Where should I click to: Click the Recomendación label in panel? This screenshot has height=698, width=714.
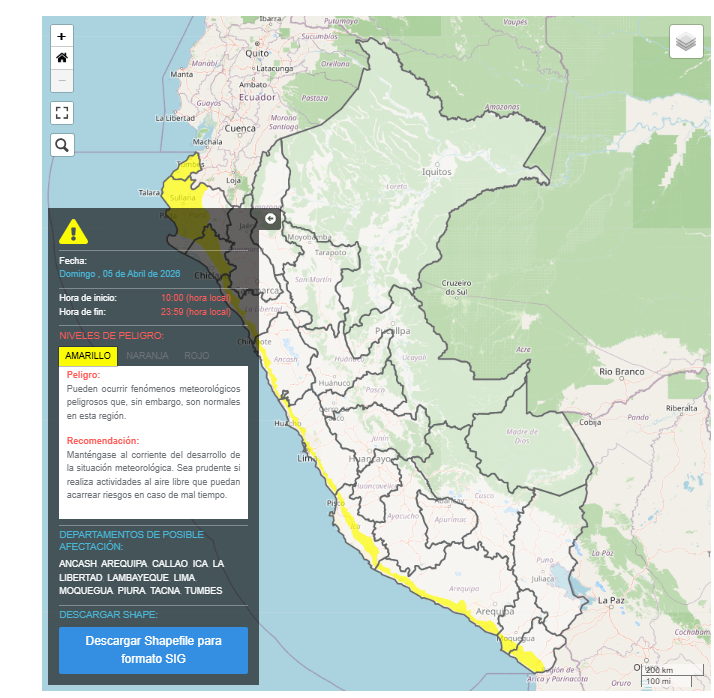103,441
